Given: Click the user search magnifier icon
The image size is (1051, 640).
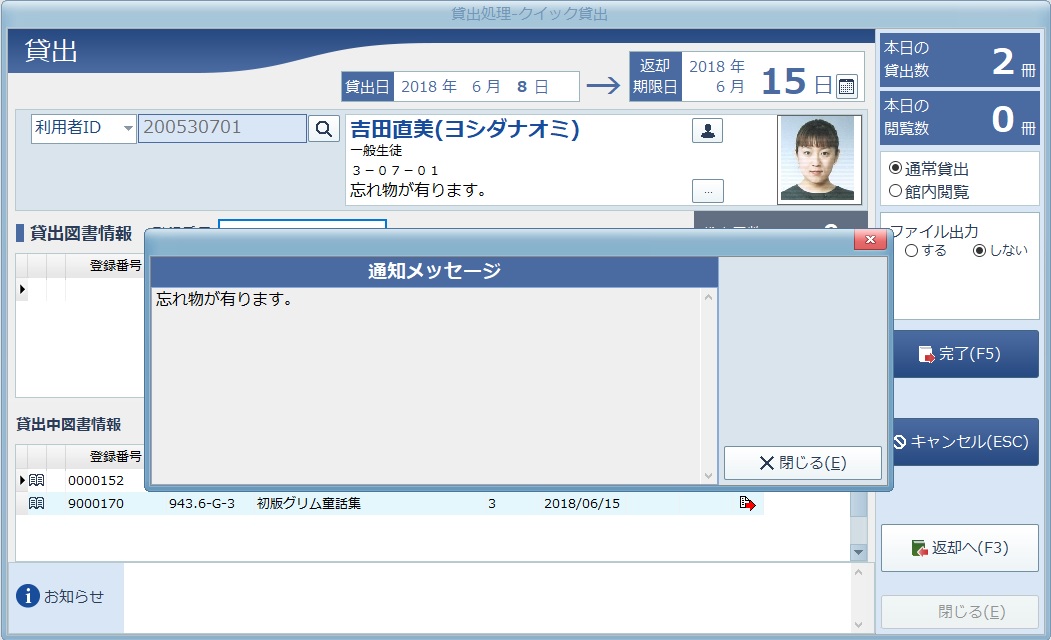Looking at the screenshot, I should (x=324, y=128).
